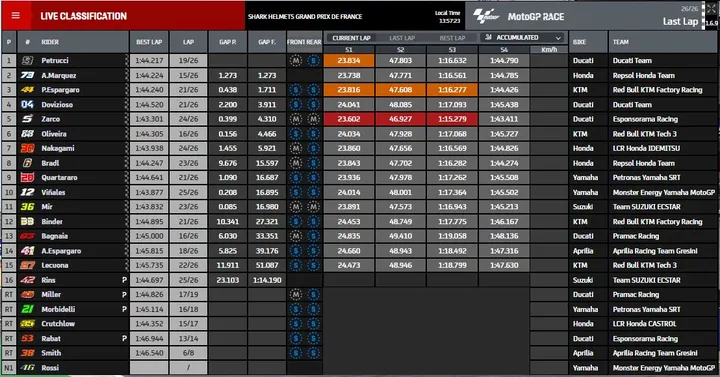Screen dimensions: 720x377
Task: Click A.Espargaro's S2 time 48.943
Action: point(401,251)
